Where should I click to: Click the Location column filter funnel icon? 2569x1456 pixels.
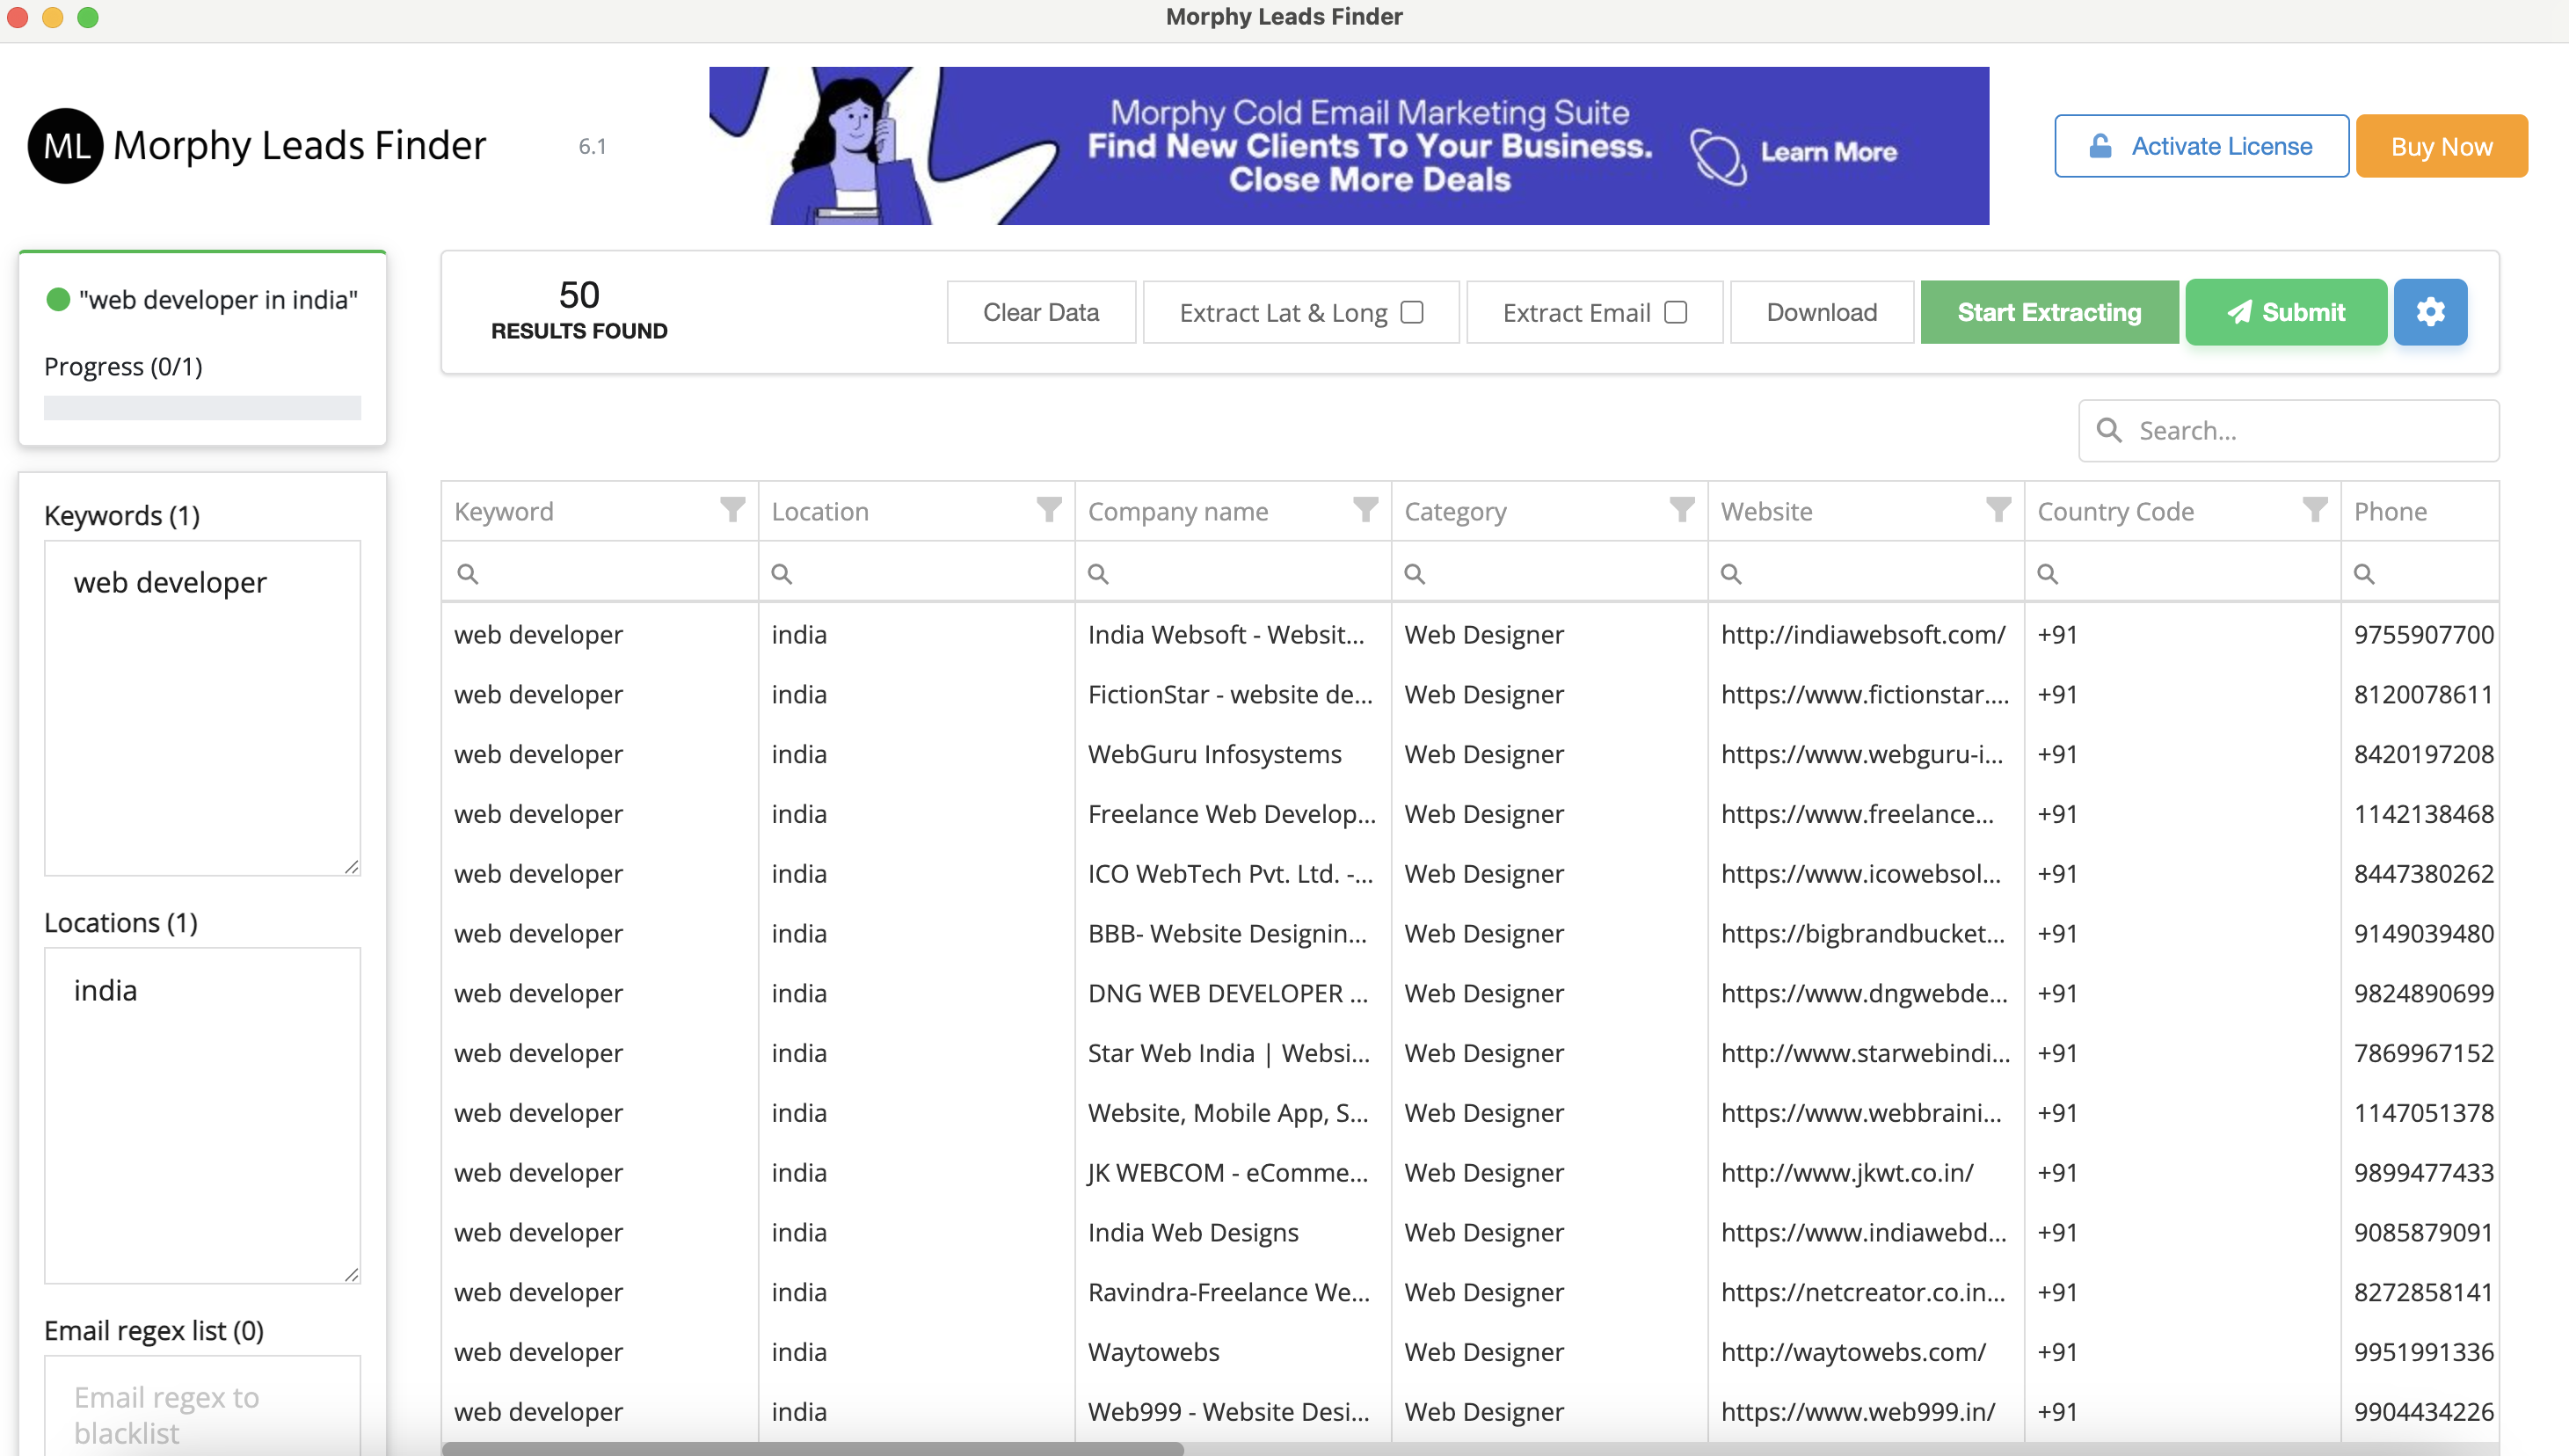click(x=1048, y=510)
